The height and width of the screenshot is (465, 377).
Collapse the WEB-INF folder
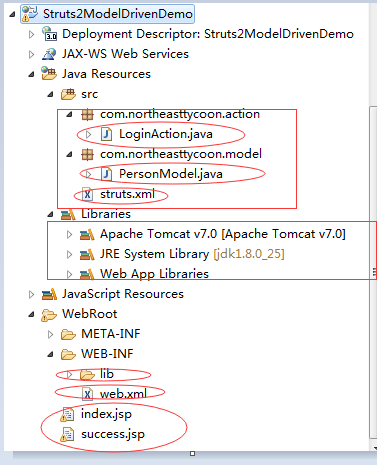[x=50, y=354]
